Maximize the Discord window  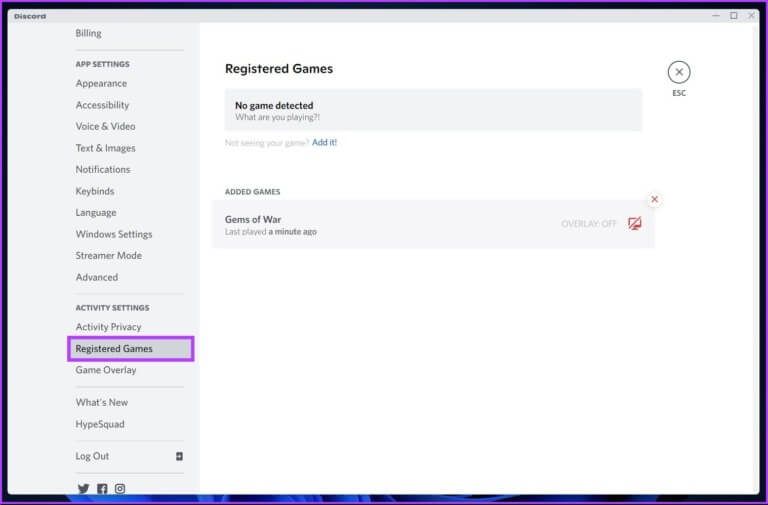pos(734,16)
